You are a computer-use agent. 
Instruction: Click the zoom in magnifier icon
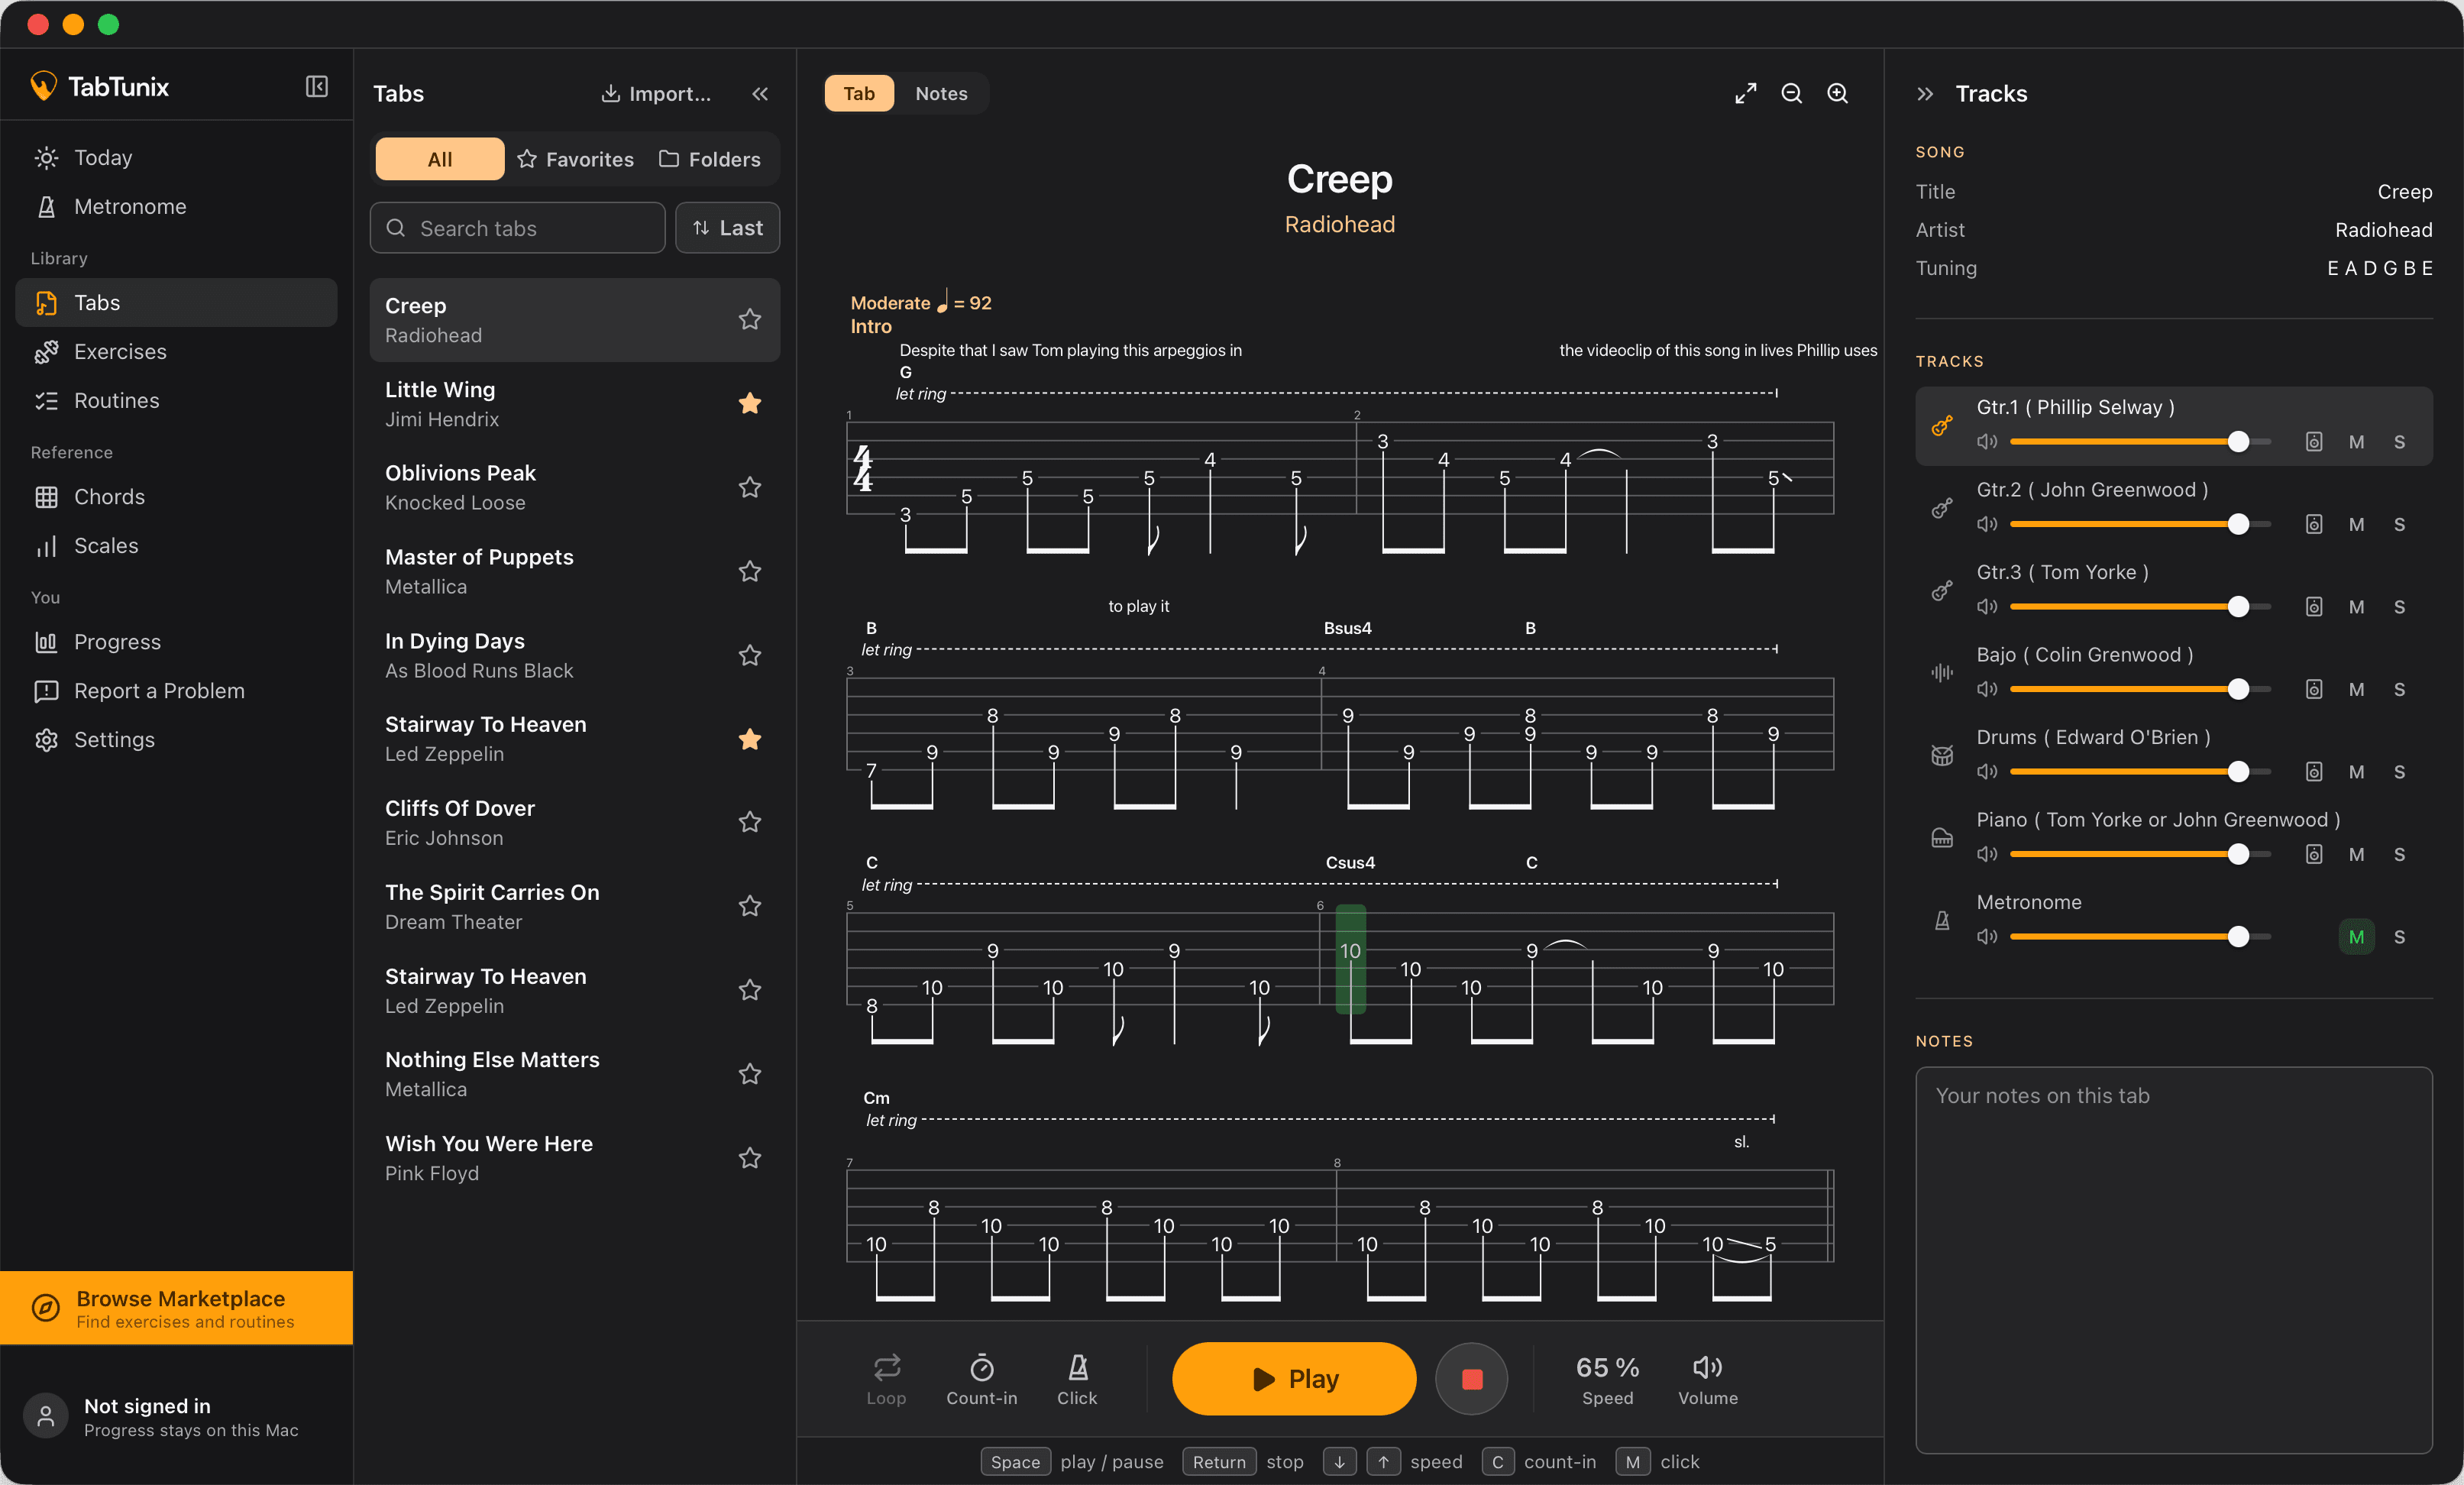(x=1837, y=93)
